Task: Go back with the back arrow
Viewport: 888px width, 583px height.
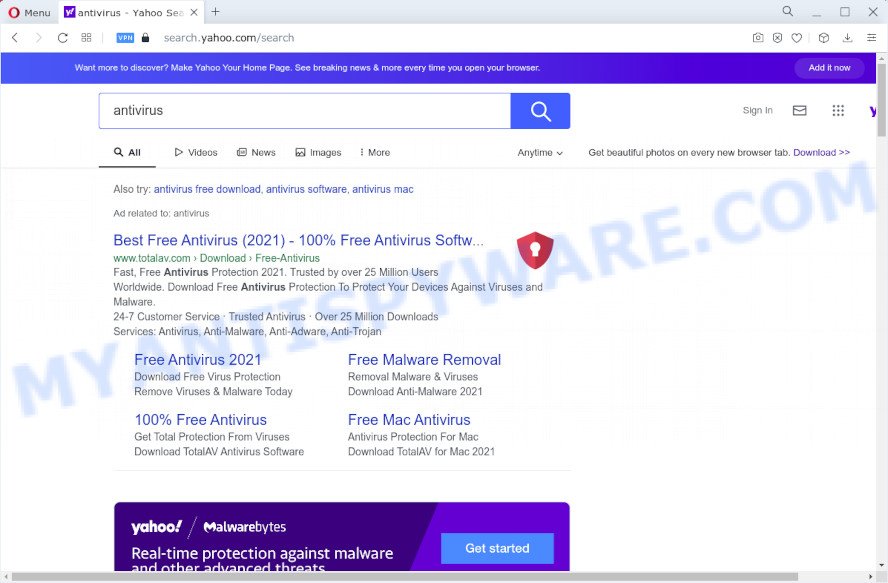Action: 15,38
